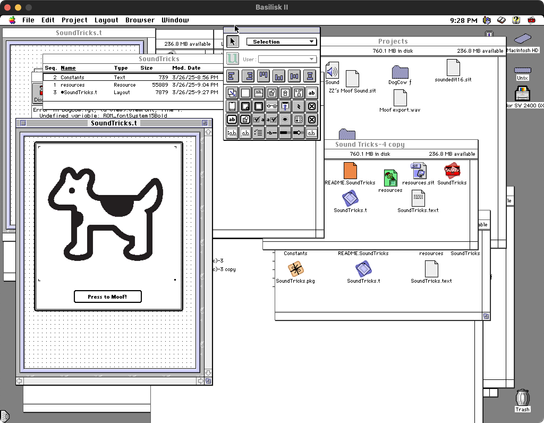Screen dimensions: 544x423
Task: Open the Project menu
Action: [74, 20]
